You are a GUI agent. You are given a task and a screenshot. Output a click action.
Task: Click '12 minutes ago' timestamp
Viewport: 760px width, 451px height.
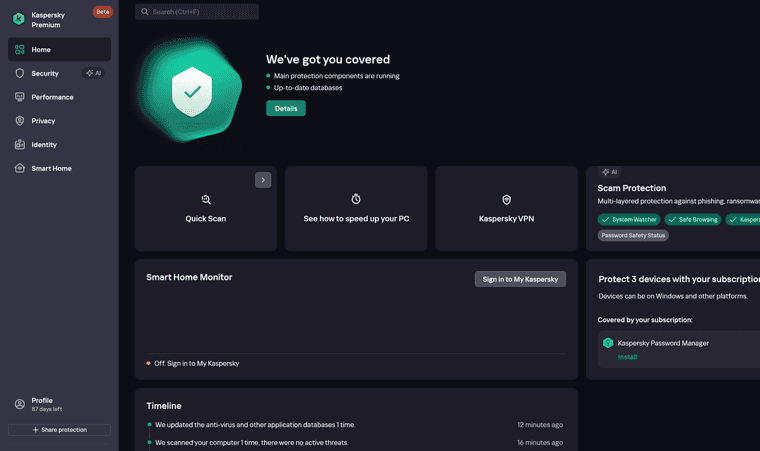pos(540,425)
